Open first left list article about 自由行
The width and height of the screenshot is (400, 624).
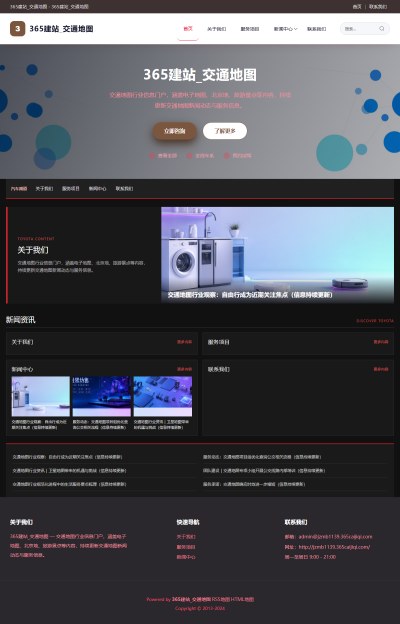pyautogui.click(x=67, y=457)
